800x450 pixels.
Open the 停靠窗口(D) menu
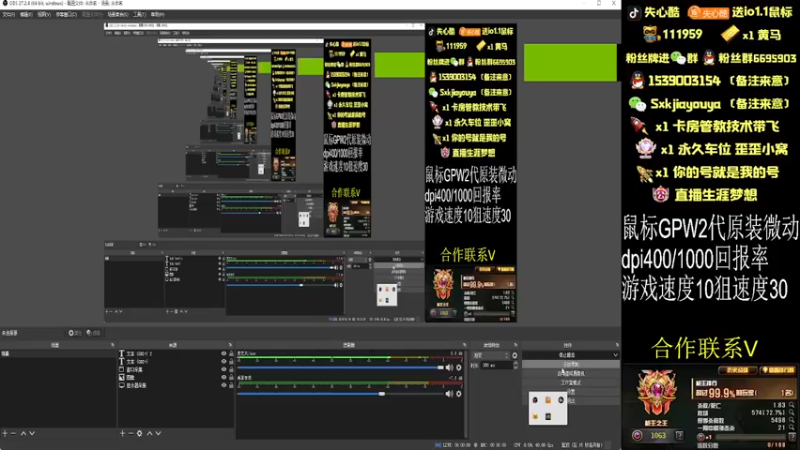pos(66,14)
